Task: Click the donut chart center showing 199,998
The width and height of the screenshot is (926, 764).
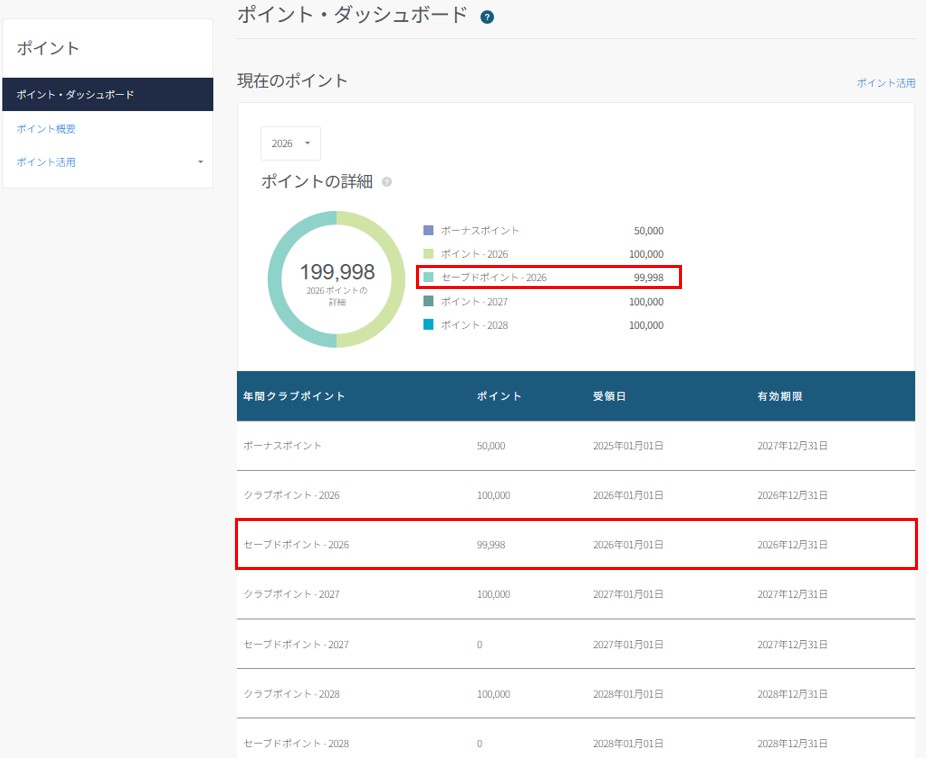Action: [x=337, y=279]
